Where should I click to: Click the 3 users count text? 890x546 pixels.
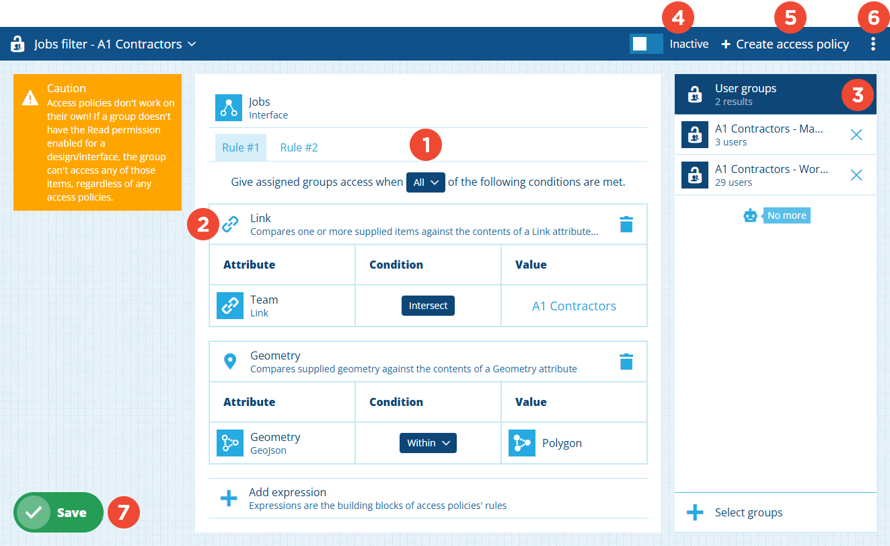(x=731, y=142)
